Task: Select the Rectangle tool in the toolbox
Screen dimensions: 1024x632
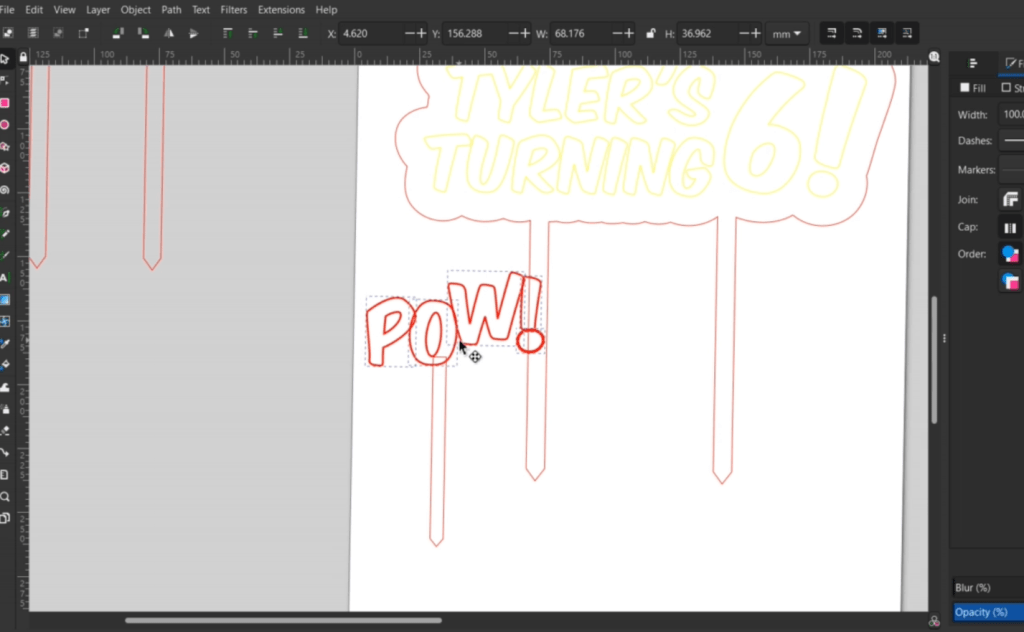Action: click(x=5, y=103)
